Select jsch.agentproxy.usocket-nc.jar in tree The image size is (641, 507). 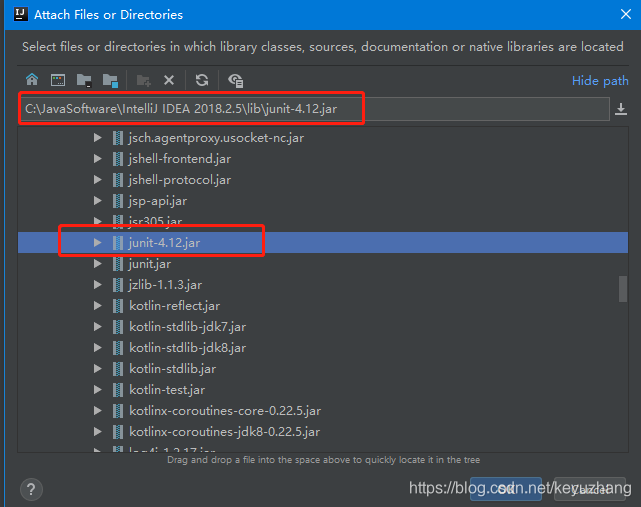click(x=216, y=138)
